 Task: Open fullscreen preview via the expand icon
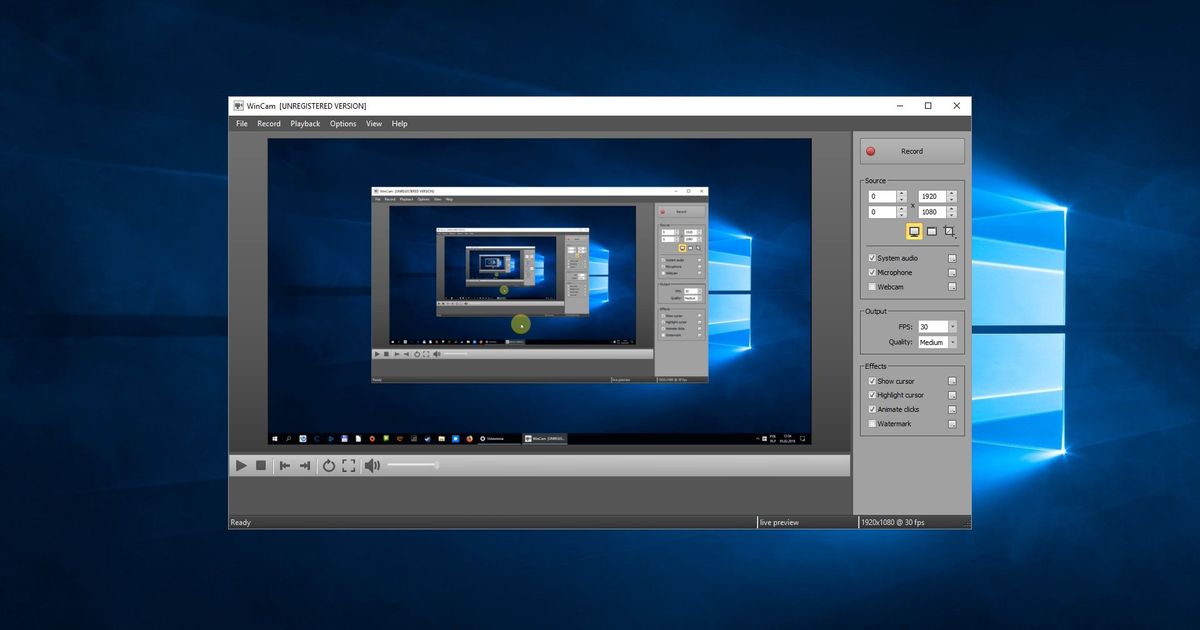[x=348, y=465]
